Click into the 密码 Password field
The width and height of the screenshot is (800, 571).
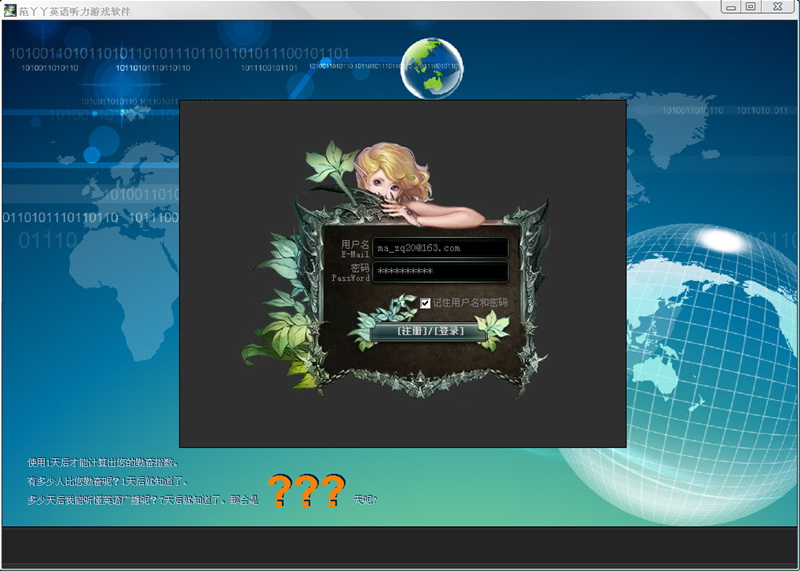pyautogui.click(x=440, y=272)
